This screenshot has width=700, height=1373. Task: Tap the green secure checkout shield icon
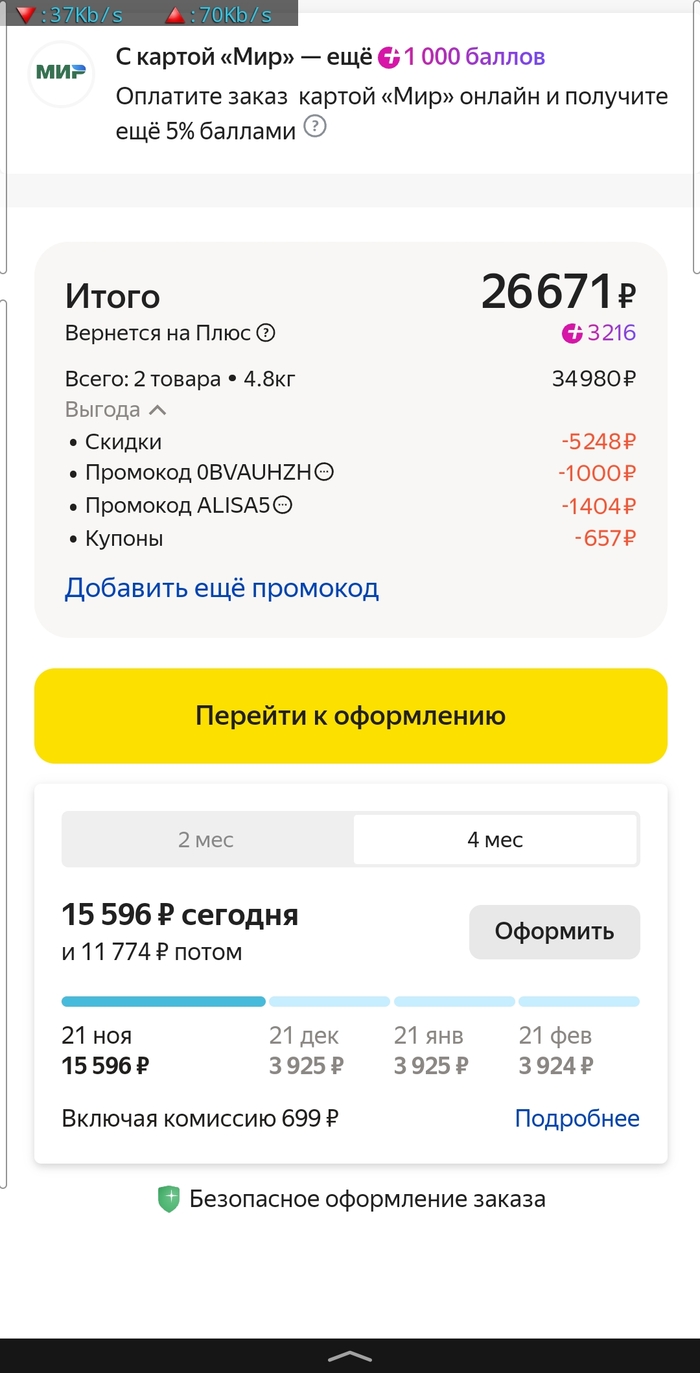pyautogui.click(x=169, y=1199)
